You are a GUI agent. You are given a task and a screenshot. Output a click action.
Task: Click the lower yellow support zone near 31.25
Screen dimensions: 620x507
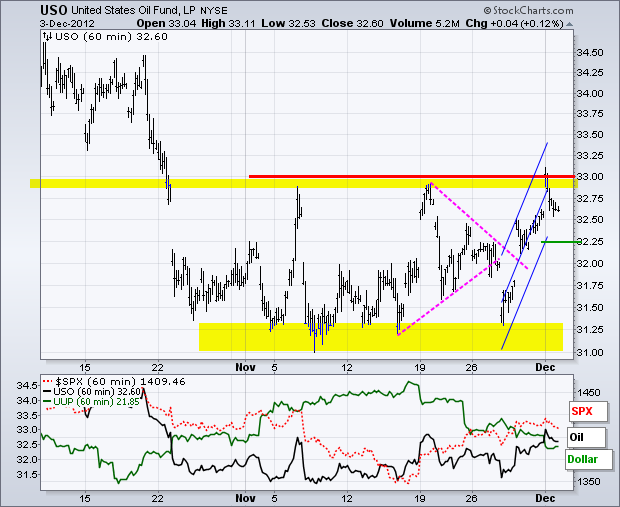click(x=381, y=337)
